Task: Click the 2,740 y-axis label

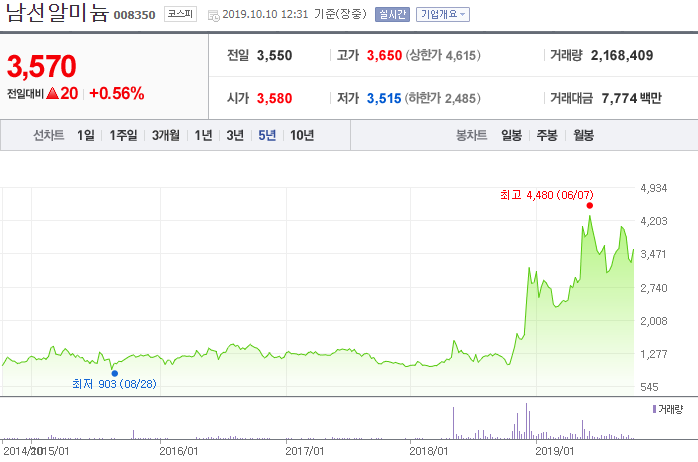Action: (x=653, y=288)
